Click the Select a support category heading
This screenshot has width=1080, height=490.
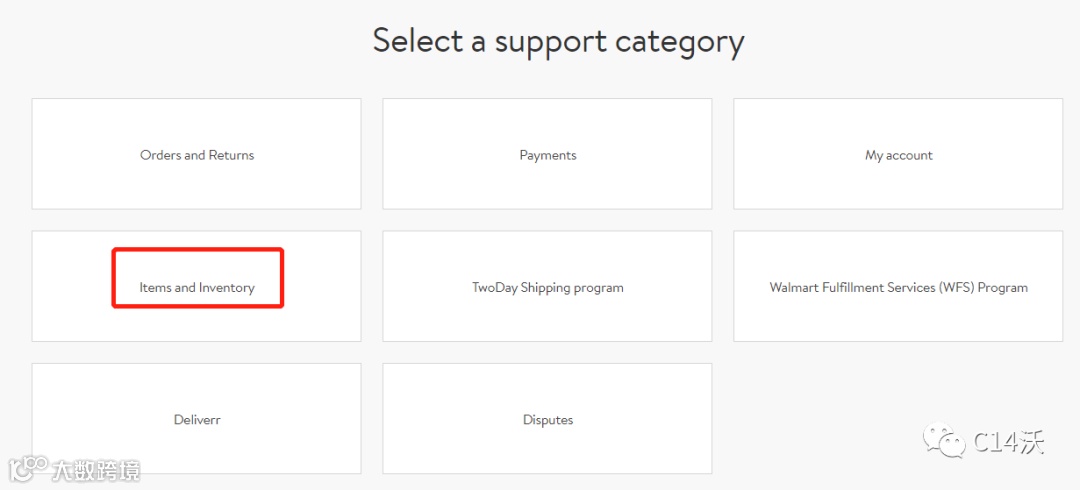click(x=558, y=41)
